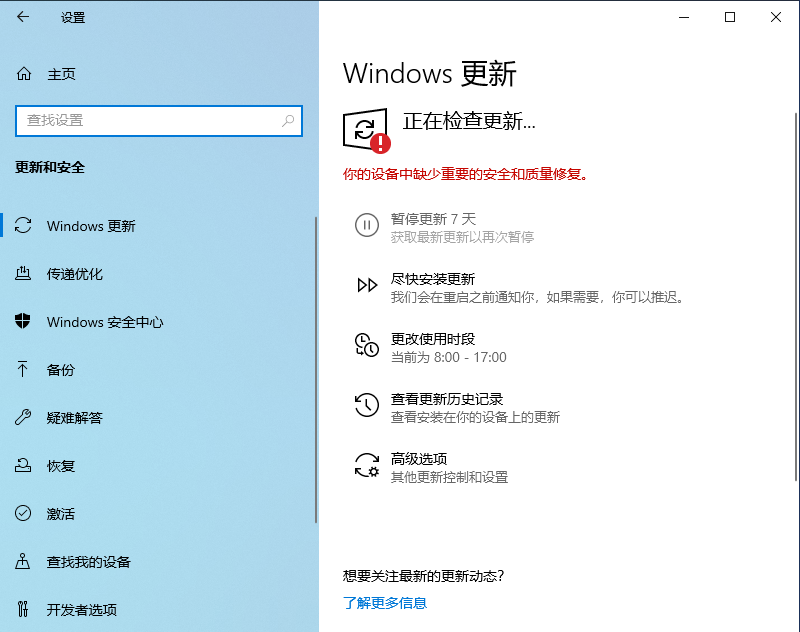The image size is (800, 632).
Task: Open the home icon for 主页
Action: [23, 74]
